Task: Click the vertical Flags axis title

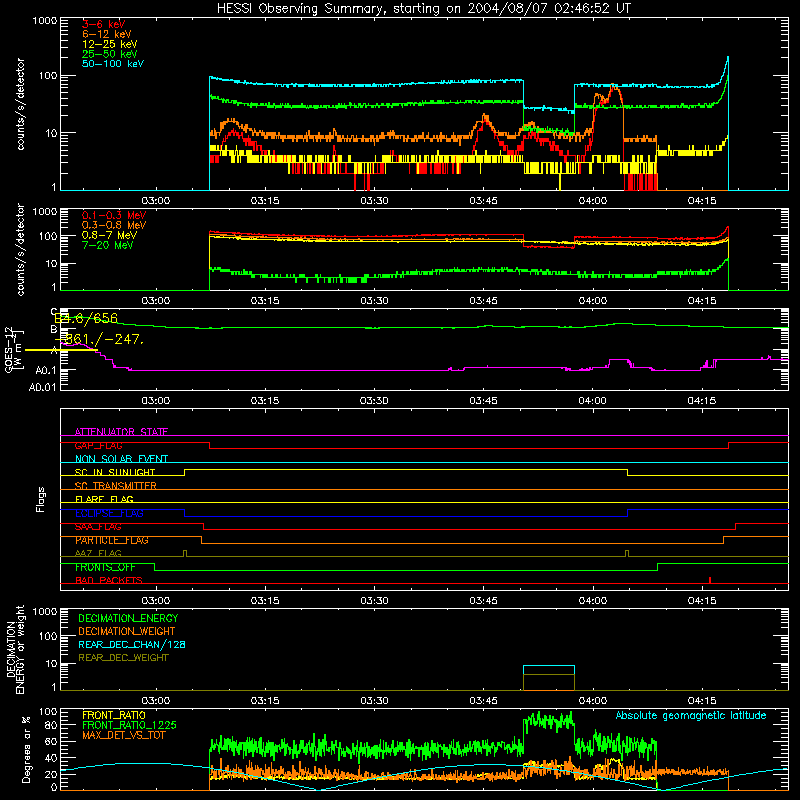Action: tap(41, 499)
